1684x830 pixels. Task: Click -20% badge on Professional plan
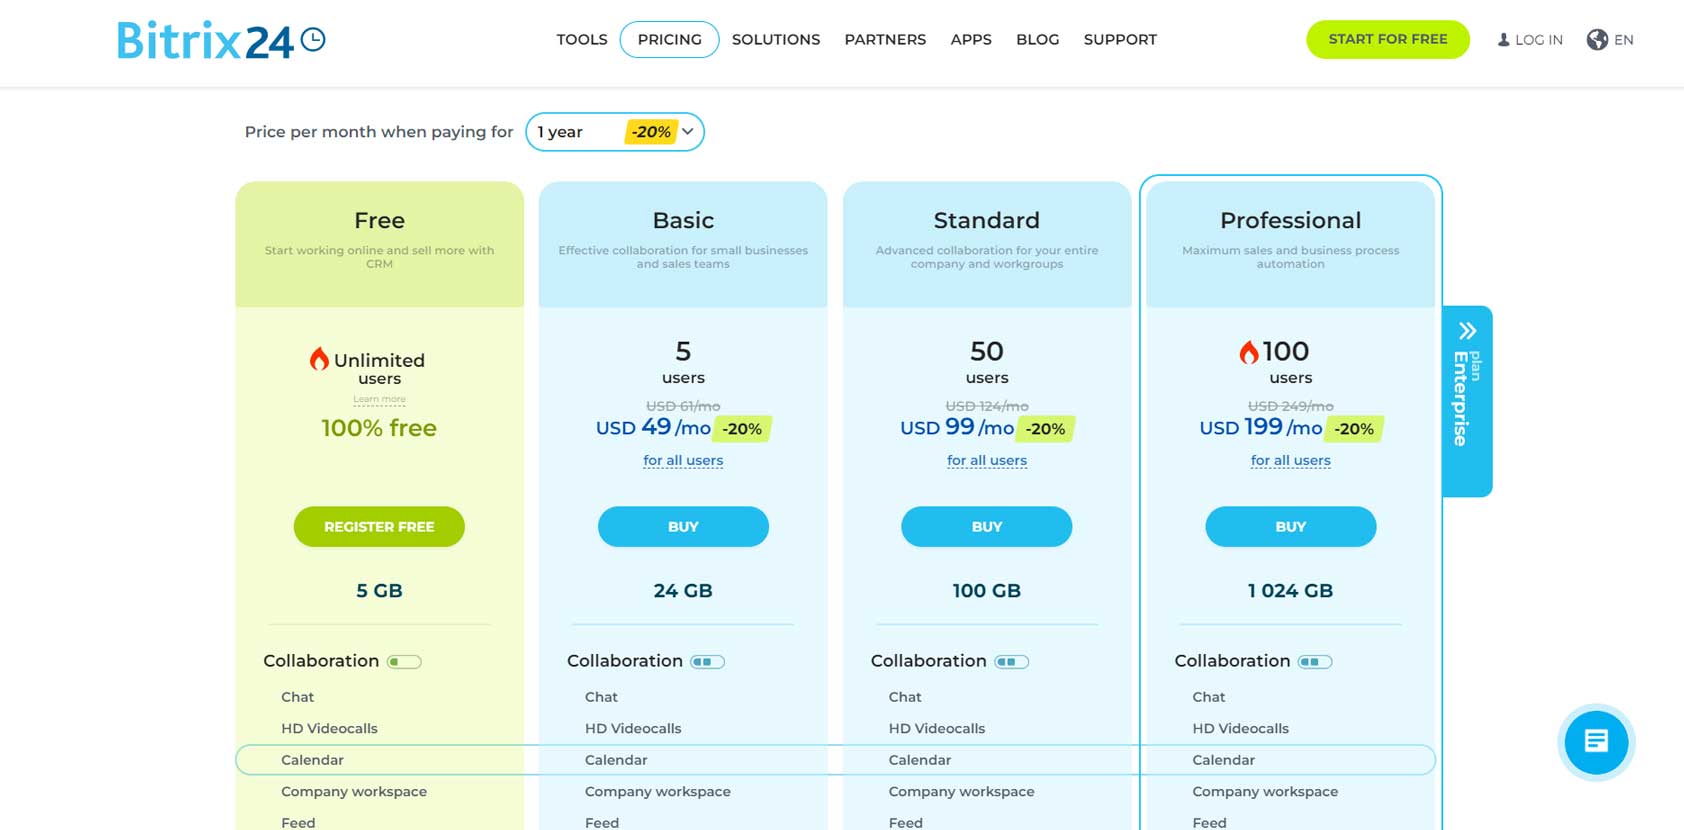1354,429
